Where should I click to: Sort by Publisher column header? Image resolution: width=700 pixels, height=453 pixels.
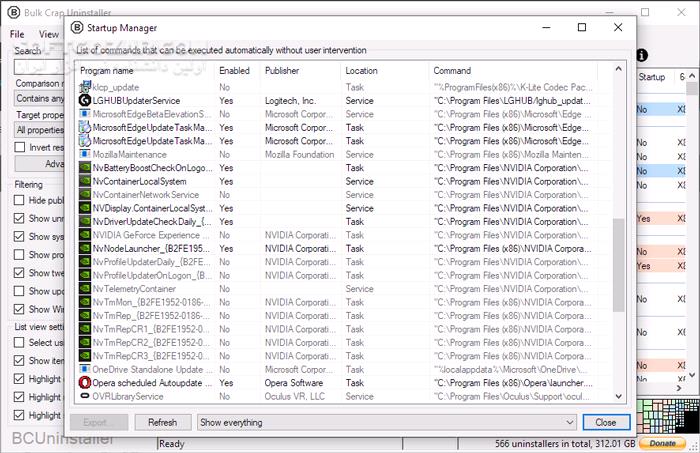(x=282, y=71)
